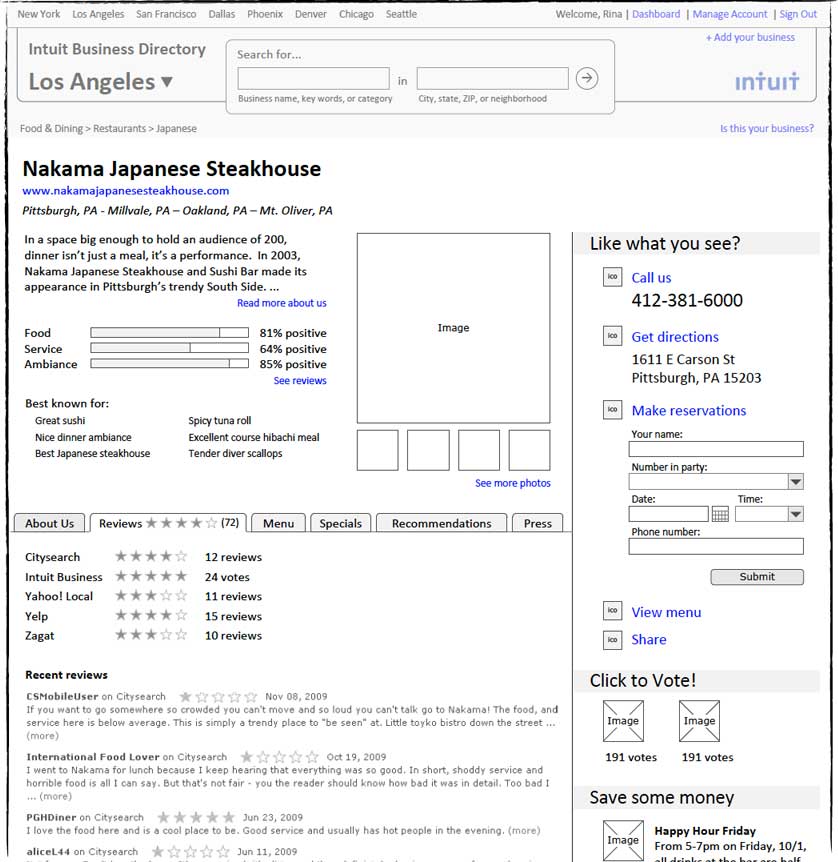This screenshot has height=862, width=838.
Task: Open the Press tab
Action: (537, 523)
